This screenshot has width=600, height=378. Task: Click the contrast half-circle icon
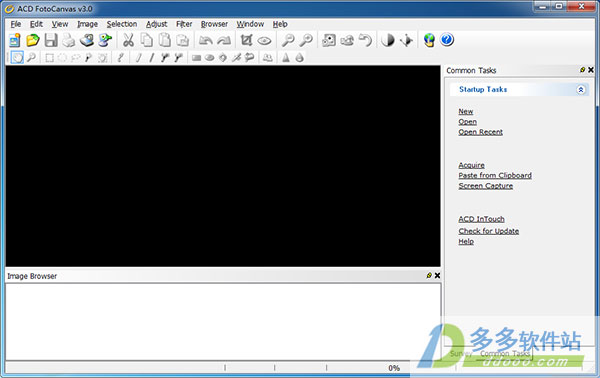[388, 40]
